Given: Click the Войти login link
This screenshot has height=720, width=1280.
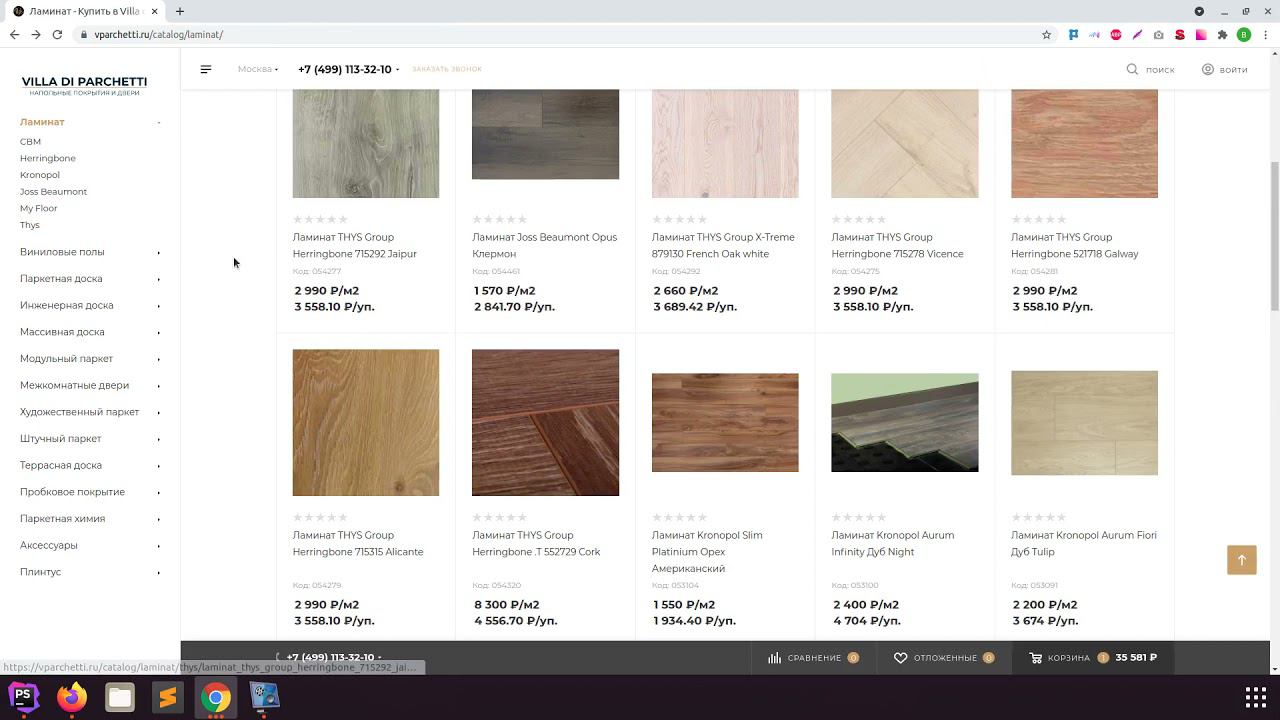Looking at the screenshot, I should pyautogui.click(x=1234, y=70).
